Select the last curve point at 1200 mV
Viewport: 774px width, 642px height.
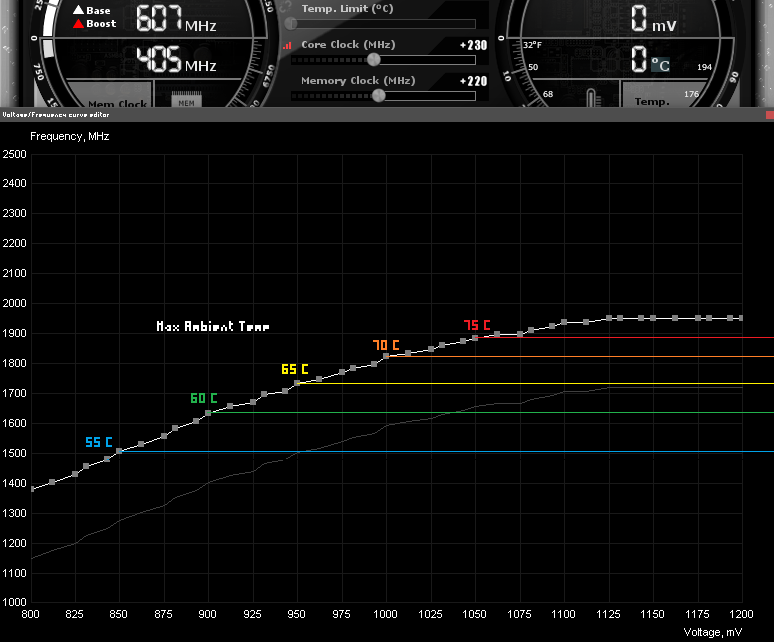[741, 318]
